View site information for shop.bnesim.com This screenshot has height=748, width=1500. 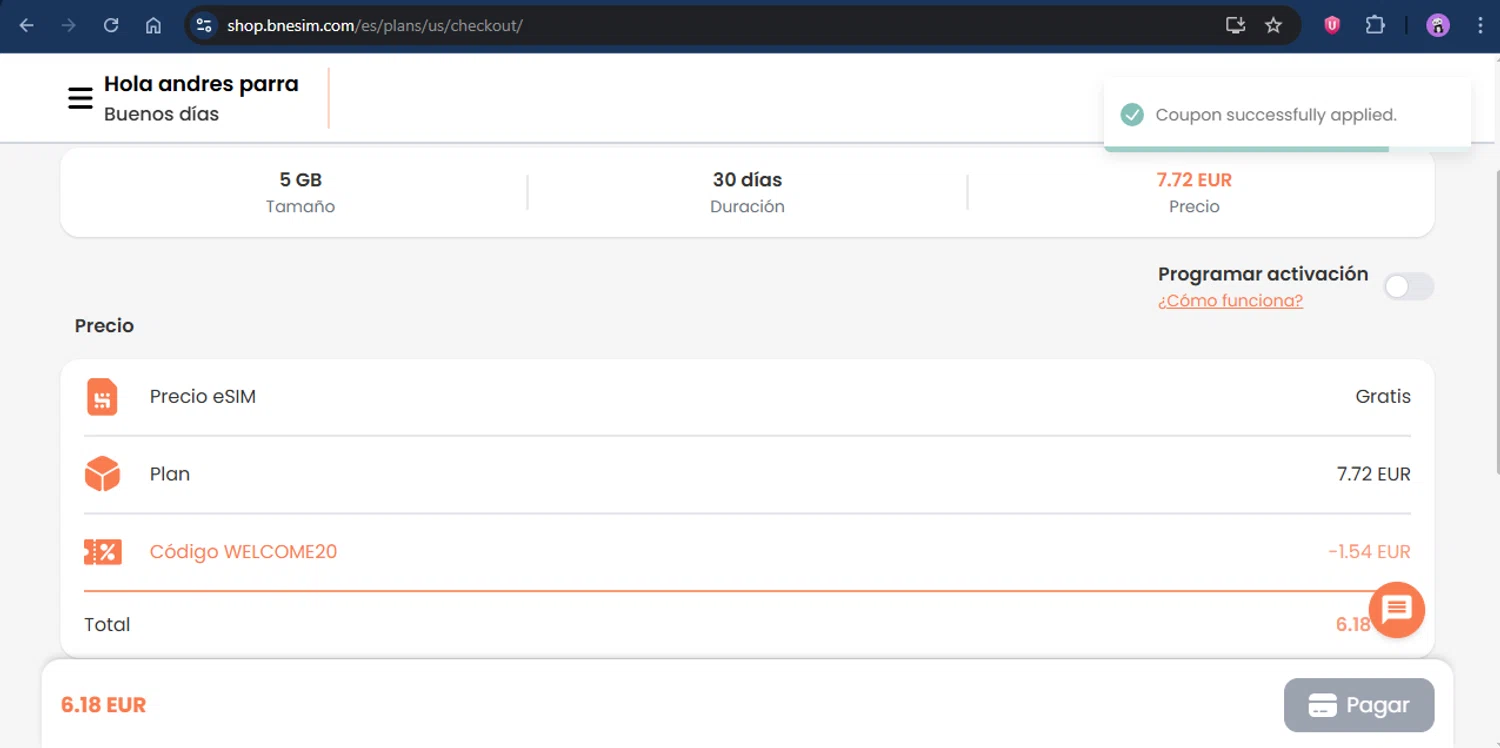tap(204, 26)
